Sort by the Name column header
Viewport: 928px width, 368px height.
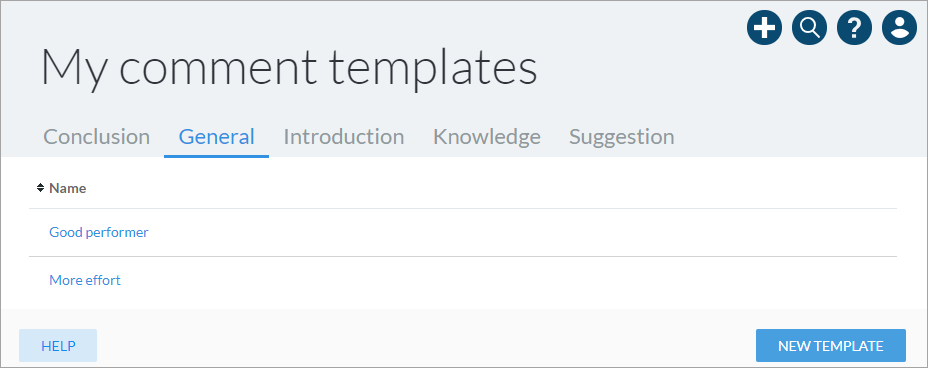click(x=67, y=188)
